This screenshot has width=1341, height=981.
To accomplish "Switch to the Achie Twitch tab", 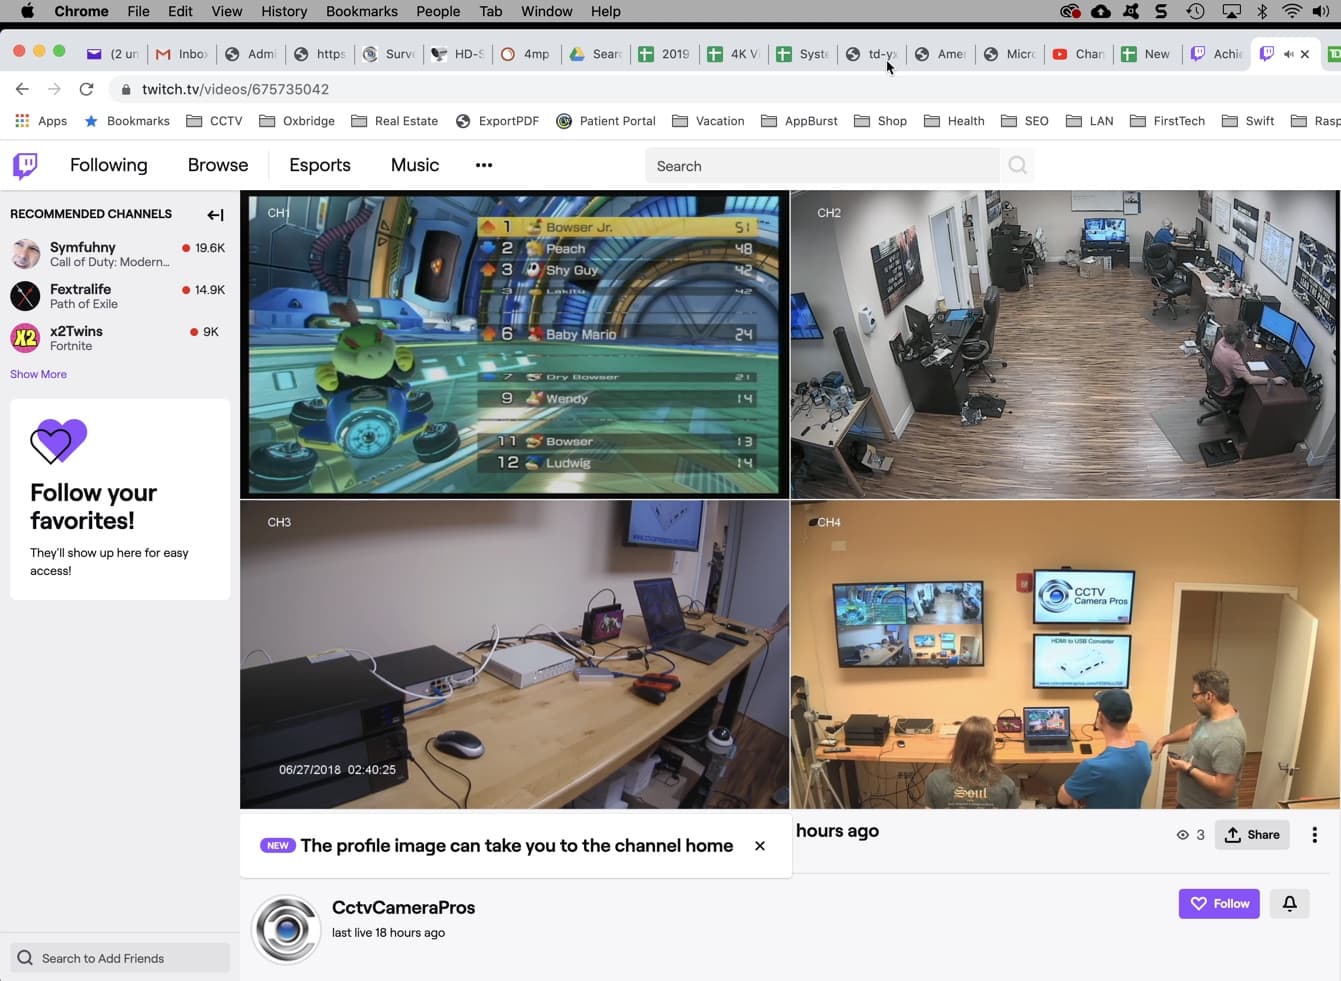I will (x=1216, y=54).
